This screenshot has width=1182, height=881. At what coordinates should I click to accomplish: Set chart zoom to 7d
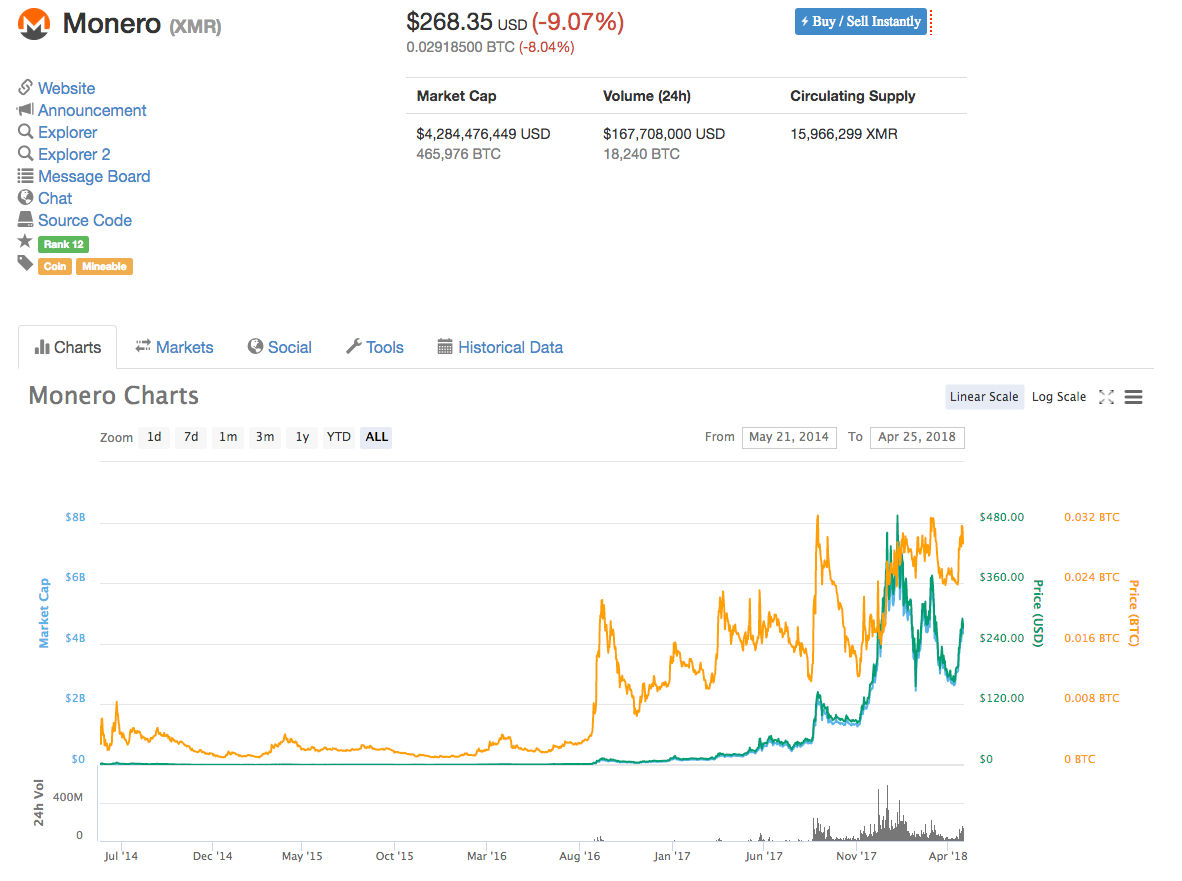(x=191, y=437)
